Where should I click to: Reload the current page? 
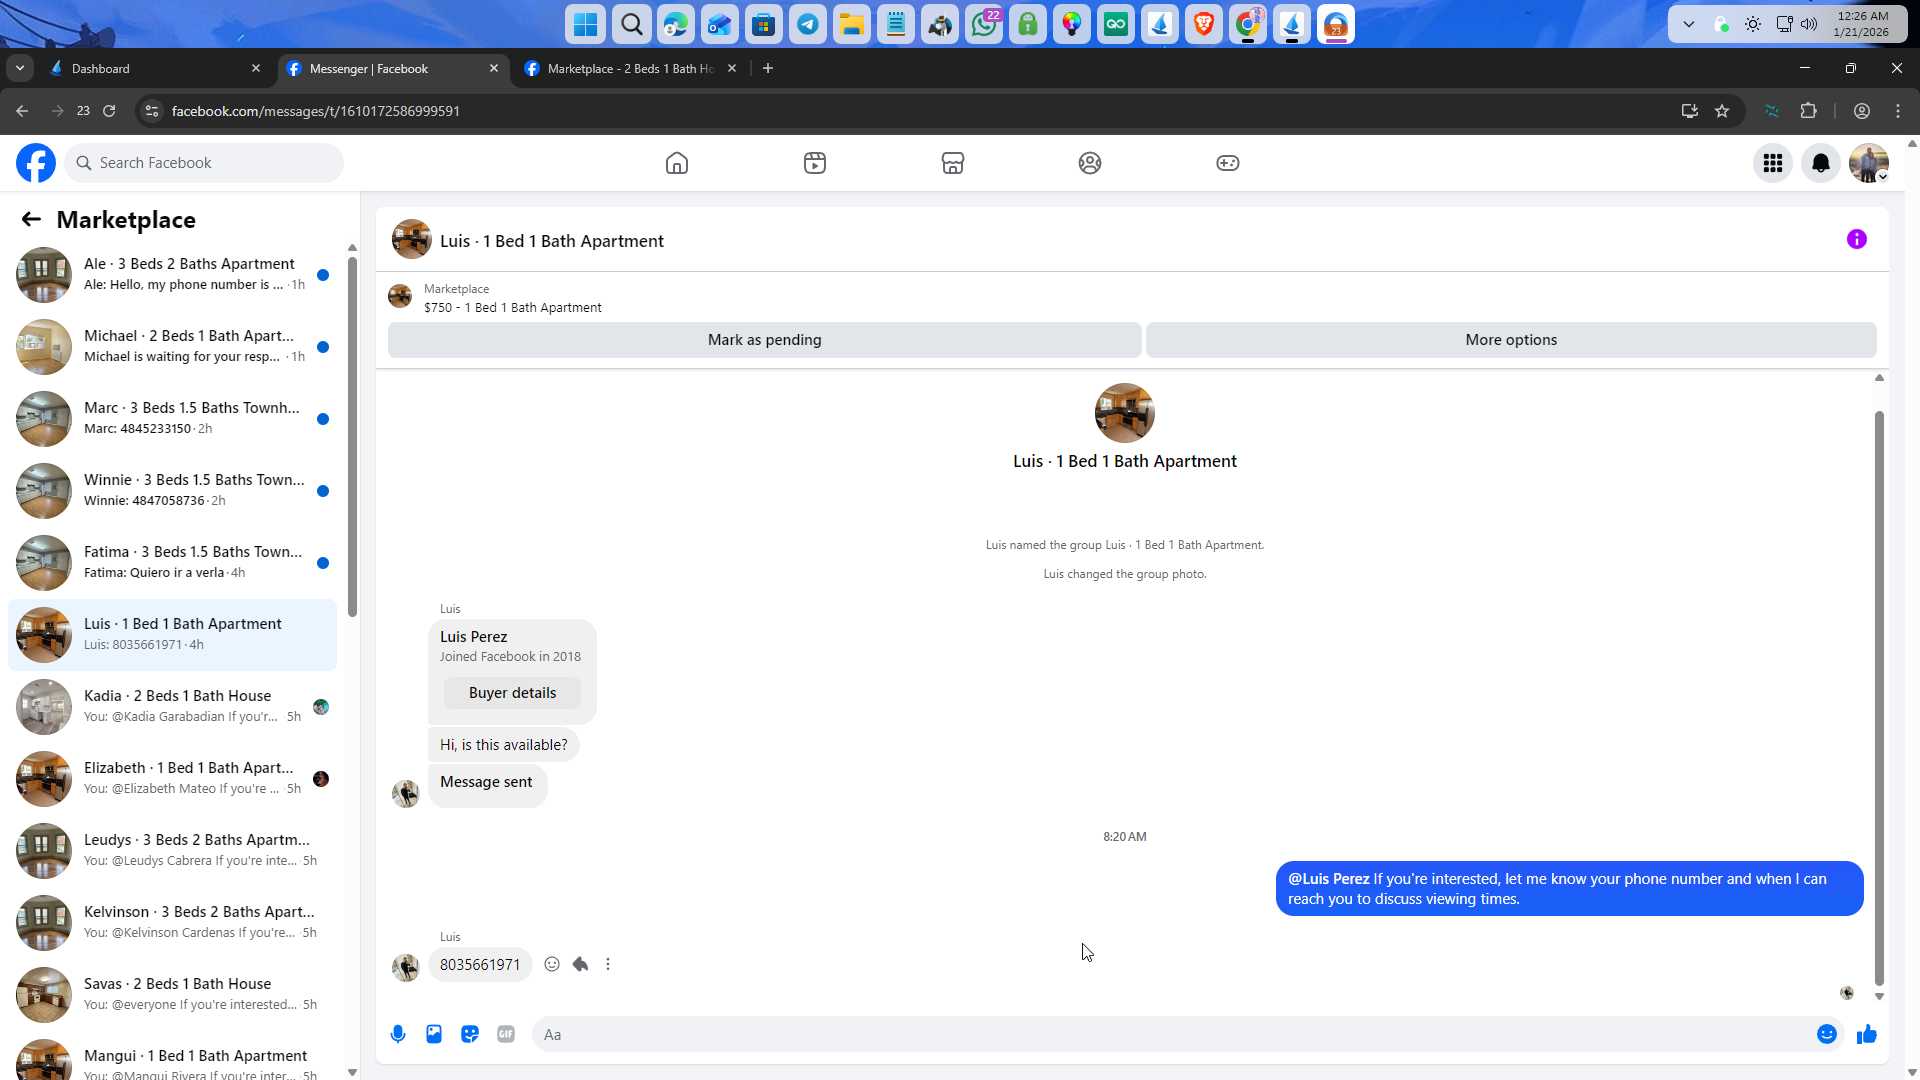(x=109, y=111)
